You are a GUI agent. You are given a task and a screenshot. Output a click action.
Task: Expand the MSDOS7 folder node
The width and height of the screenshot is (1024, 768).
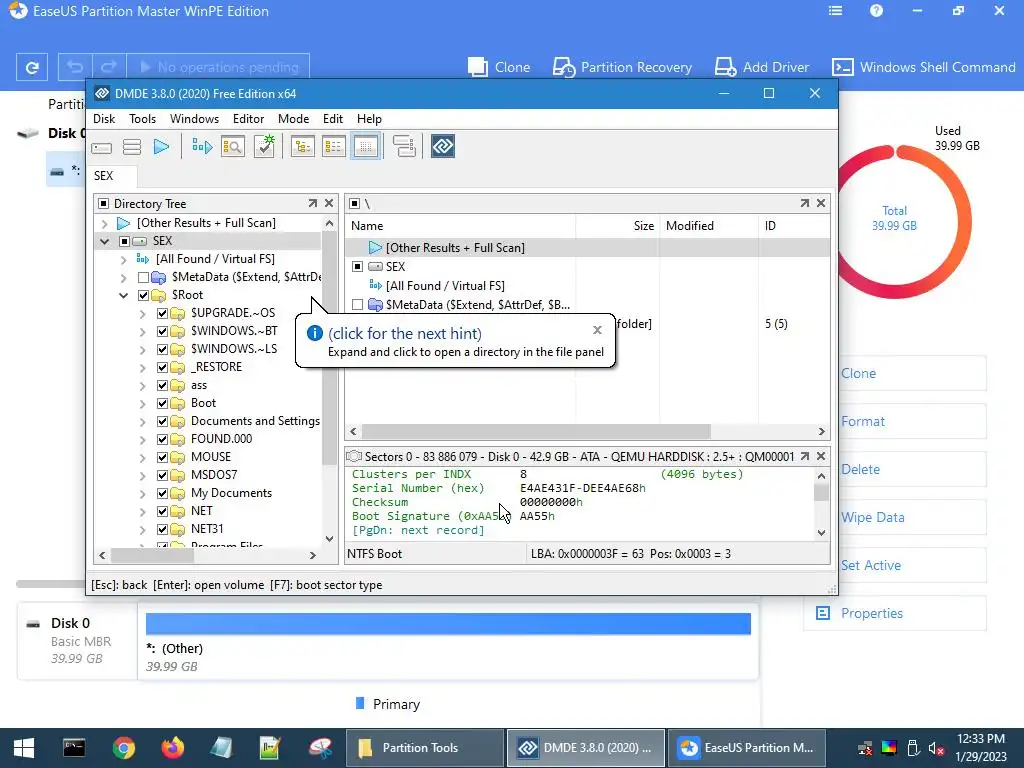tap(142, 475)
